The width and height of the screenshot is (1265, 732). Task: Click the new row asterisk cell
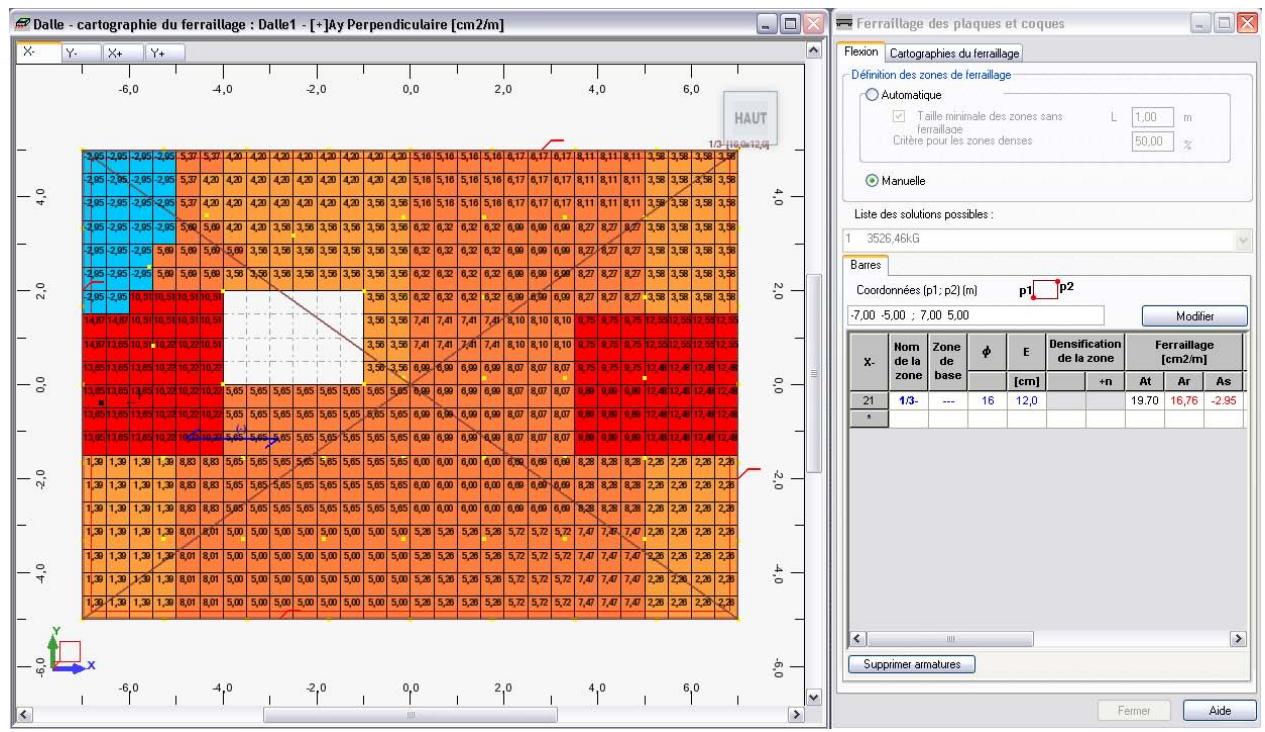[869, 418]
